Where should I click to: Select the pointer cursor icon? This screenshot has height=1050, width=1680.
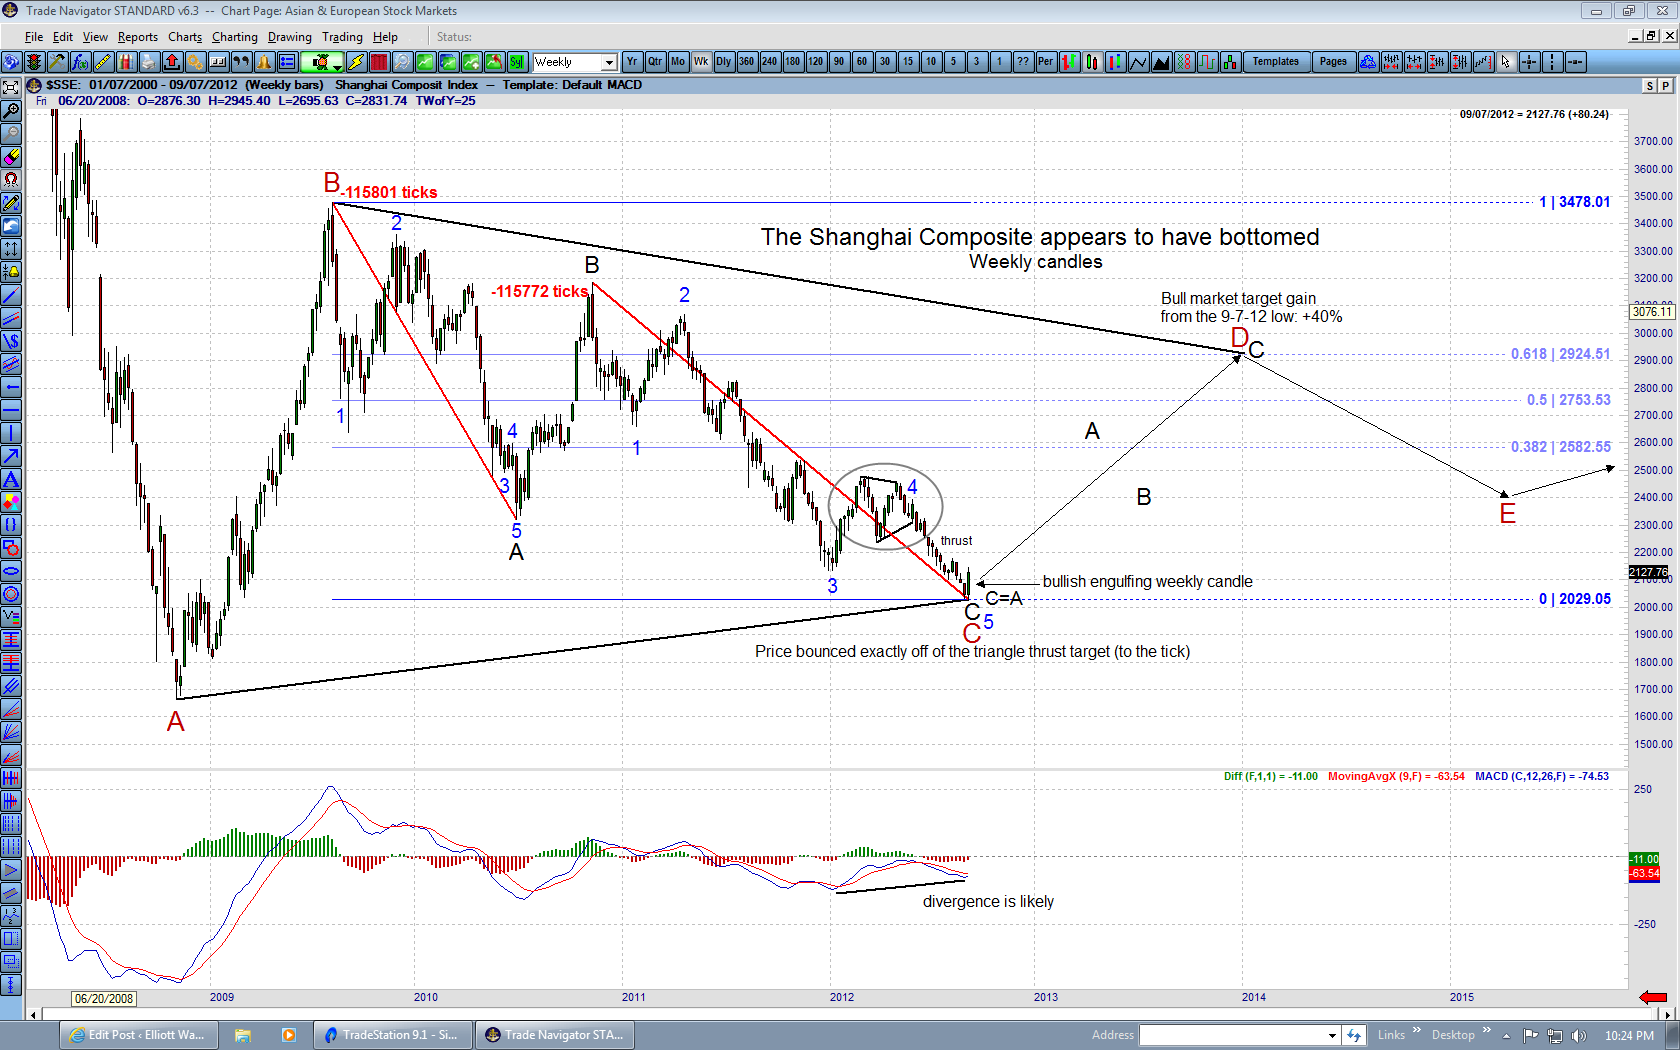pyautogui.click(x=1506, y=62)
